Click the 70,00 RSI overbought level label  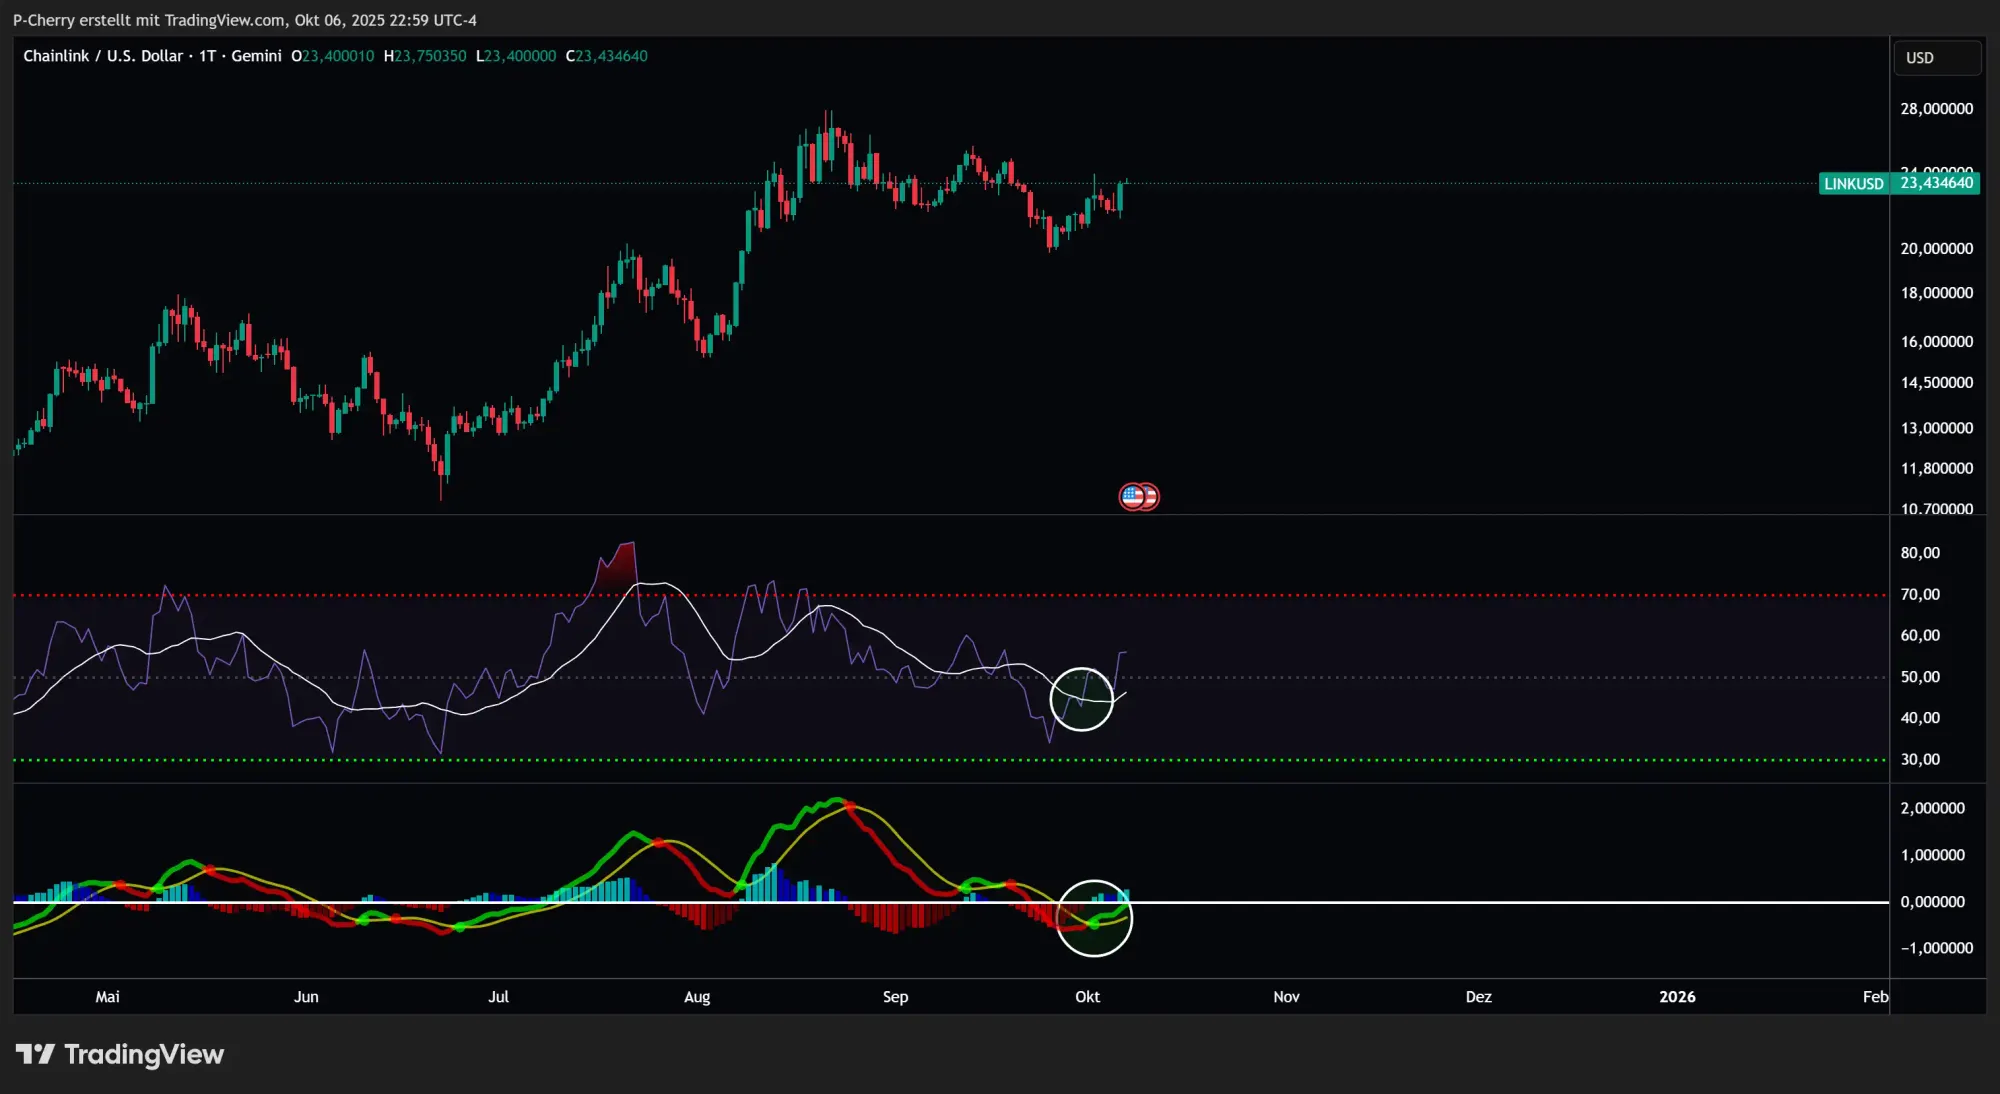(x=1920, y=594)
